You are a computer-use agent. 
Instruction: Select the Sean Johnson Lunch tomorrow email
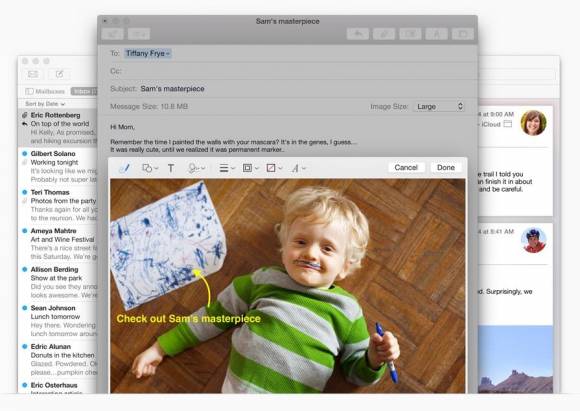[x=59, y=321]
